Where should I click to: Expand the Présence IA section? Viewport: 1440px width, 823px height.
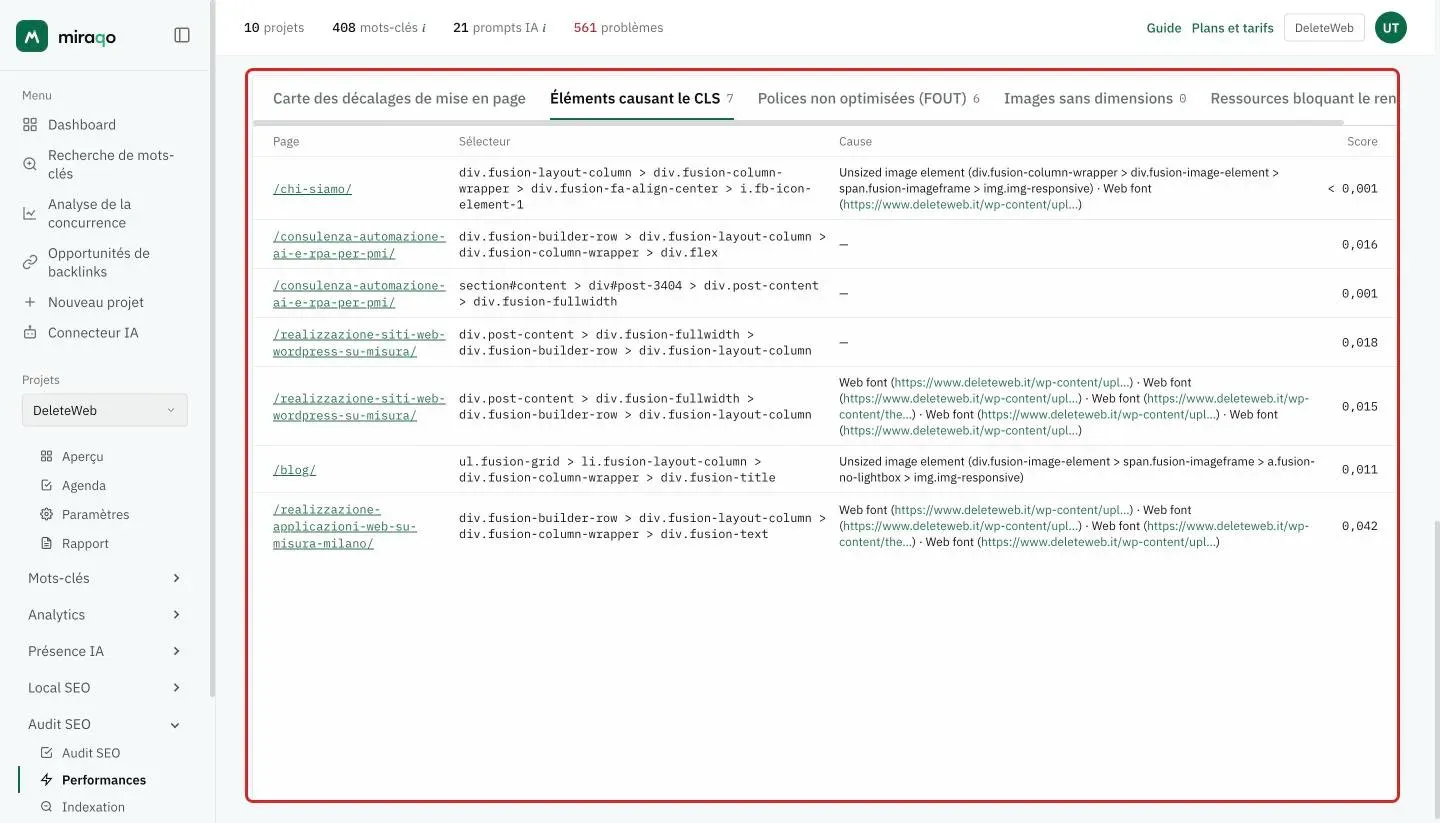(105, 651)
